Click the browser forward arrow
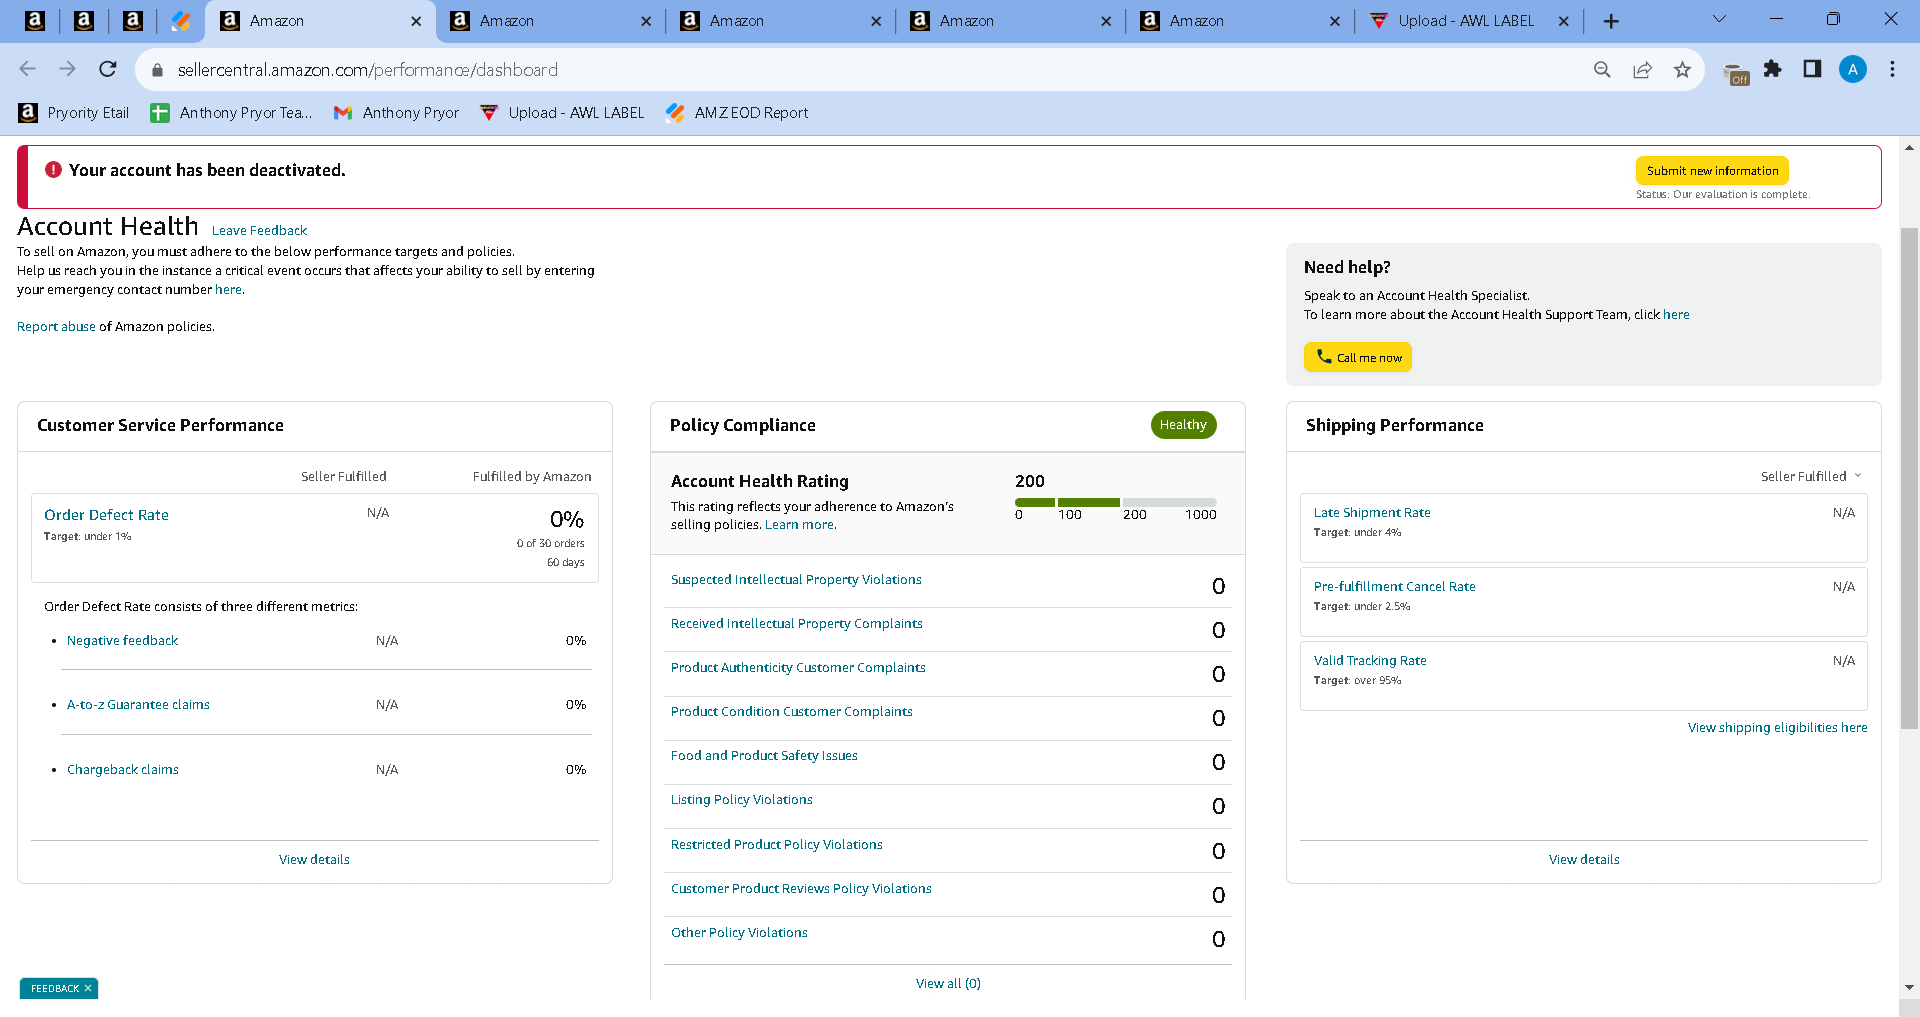Image resolution: width=1920 pixels, height=1017 pixels. coord(67,69)
